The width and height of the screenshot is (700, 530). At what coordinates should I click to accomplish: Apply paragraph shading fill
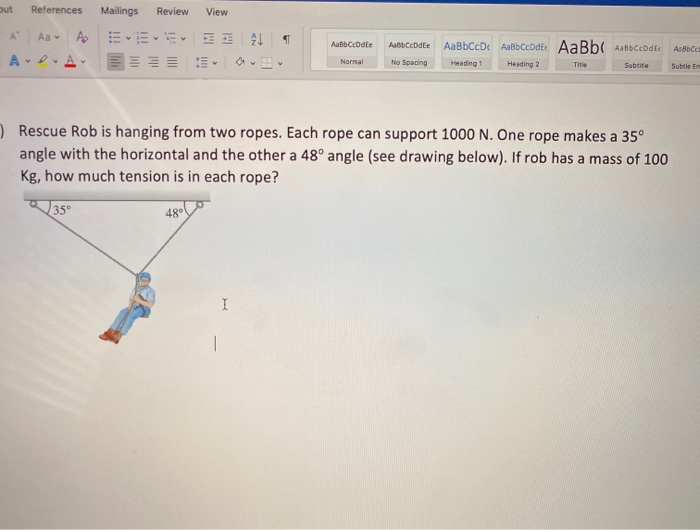(240, 63)
